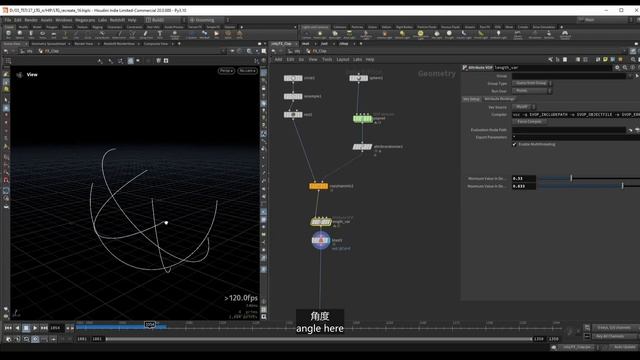Select the Sky Light shelf tool
The width and height of the screenshot is (640, 360).
437,34
